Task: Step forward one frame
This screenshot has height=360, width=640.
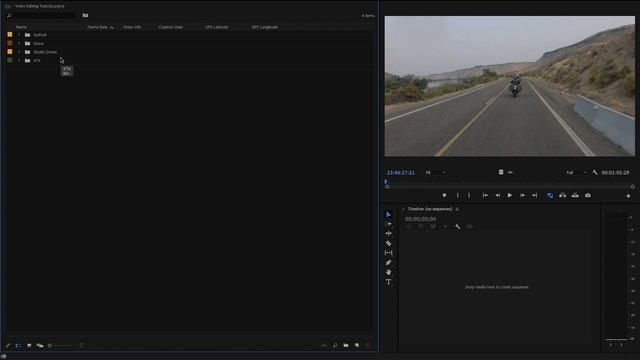Action: 522,196
